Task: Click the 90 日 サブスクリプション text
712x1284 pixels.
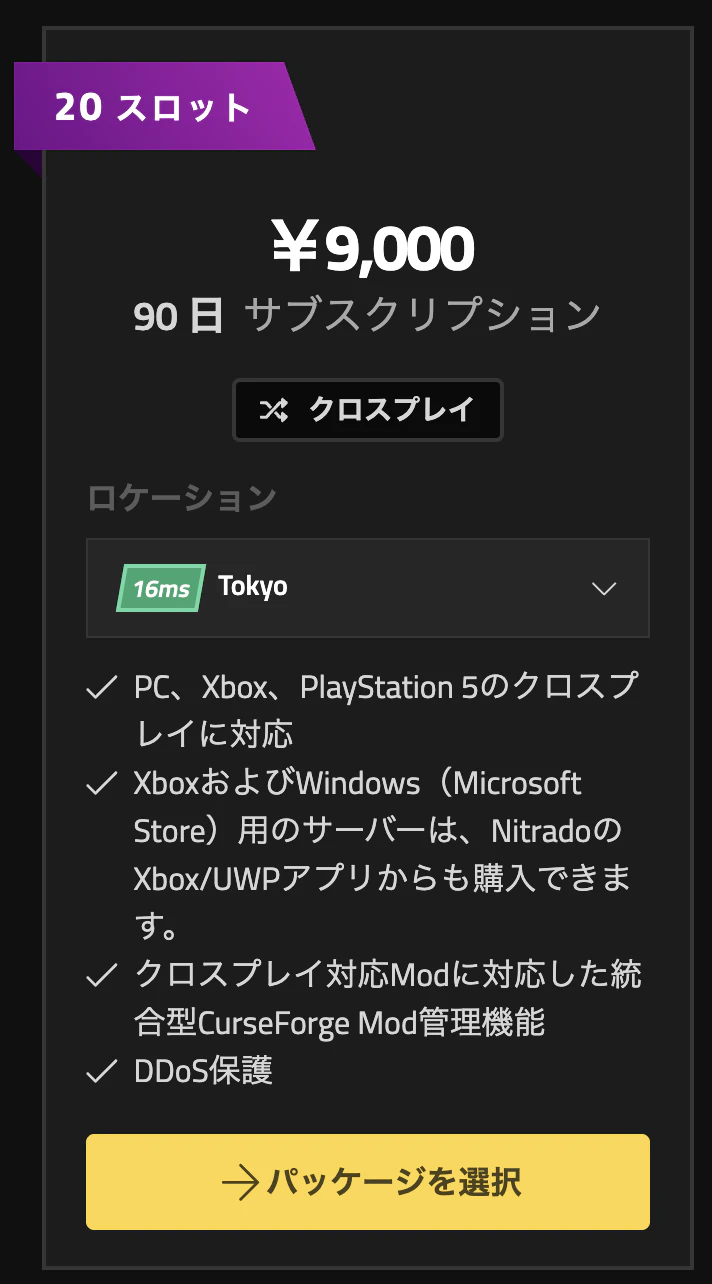Action: tap(367, 315)
